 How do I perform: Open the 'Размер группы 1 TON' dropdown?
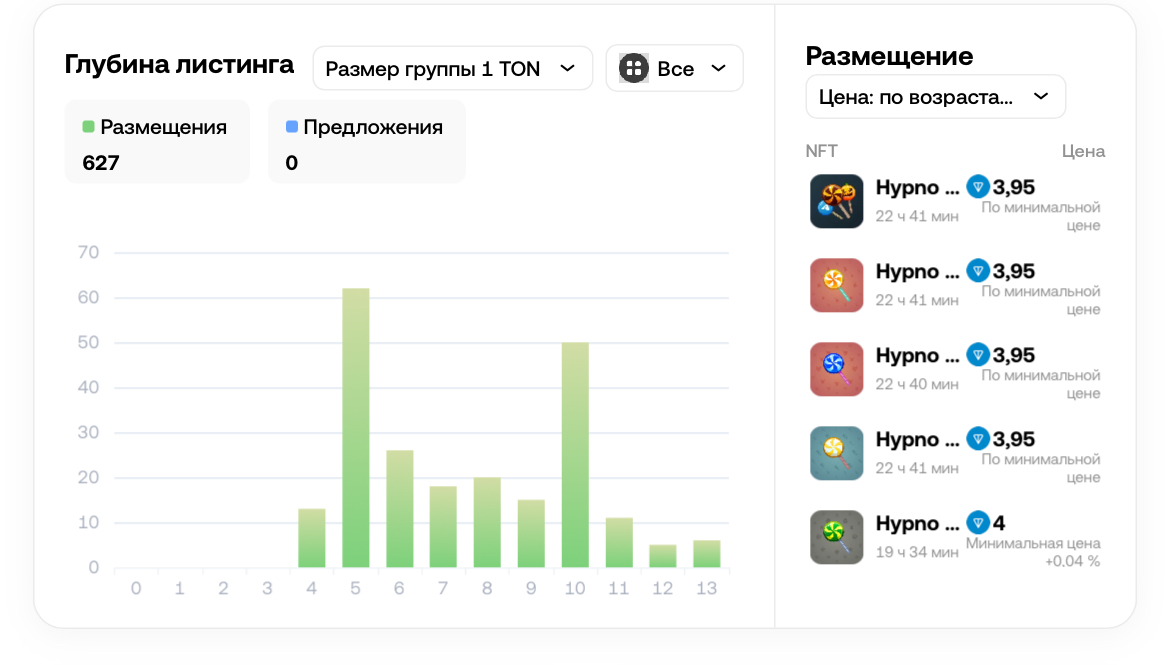click(x=452, y=69)
